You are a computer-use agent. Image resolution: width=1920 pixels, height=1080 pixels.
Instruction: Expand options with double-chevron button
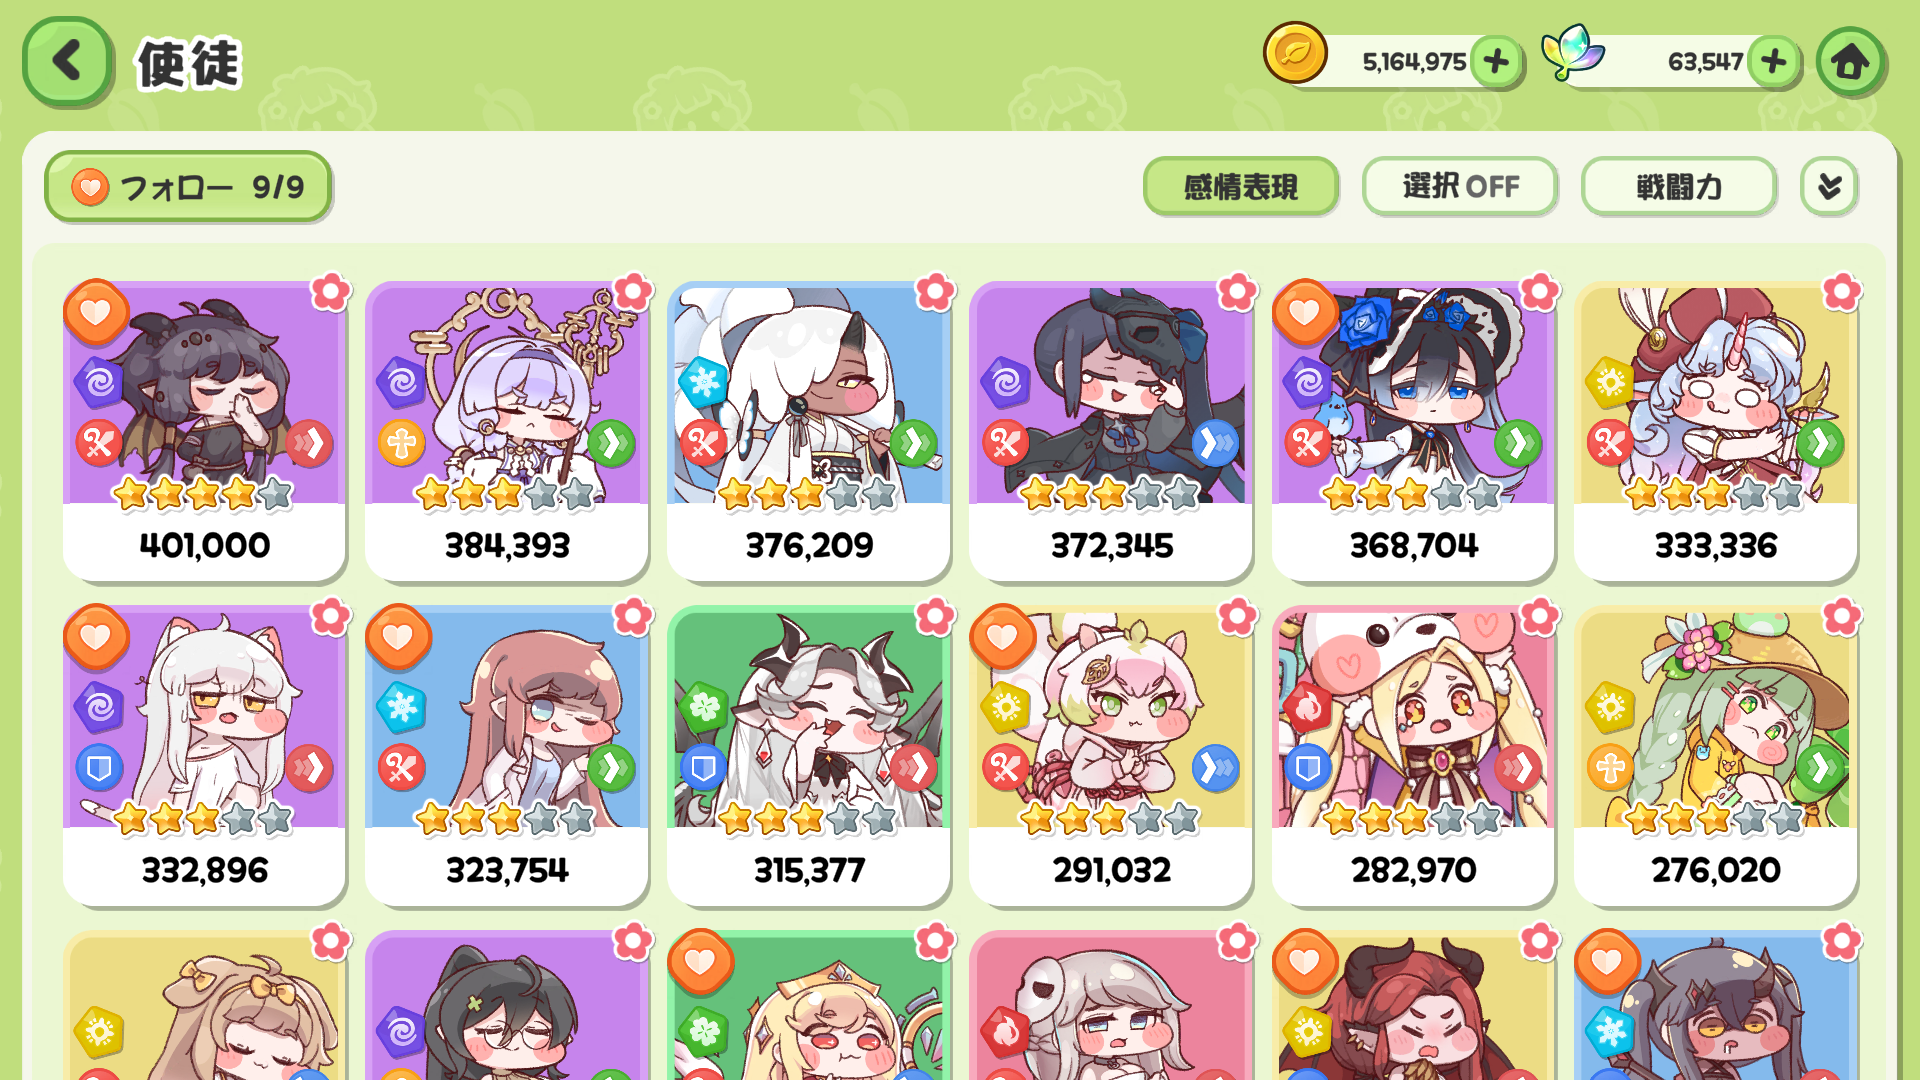pos(1829,187)
